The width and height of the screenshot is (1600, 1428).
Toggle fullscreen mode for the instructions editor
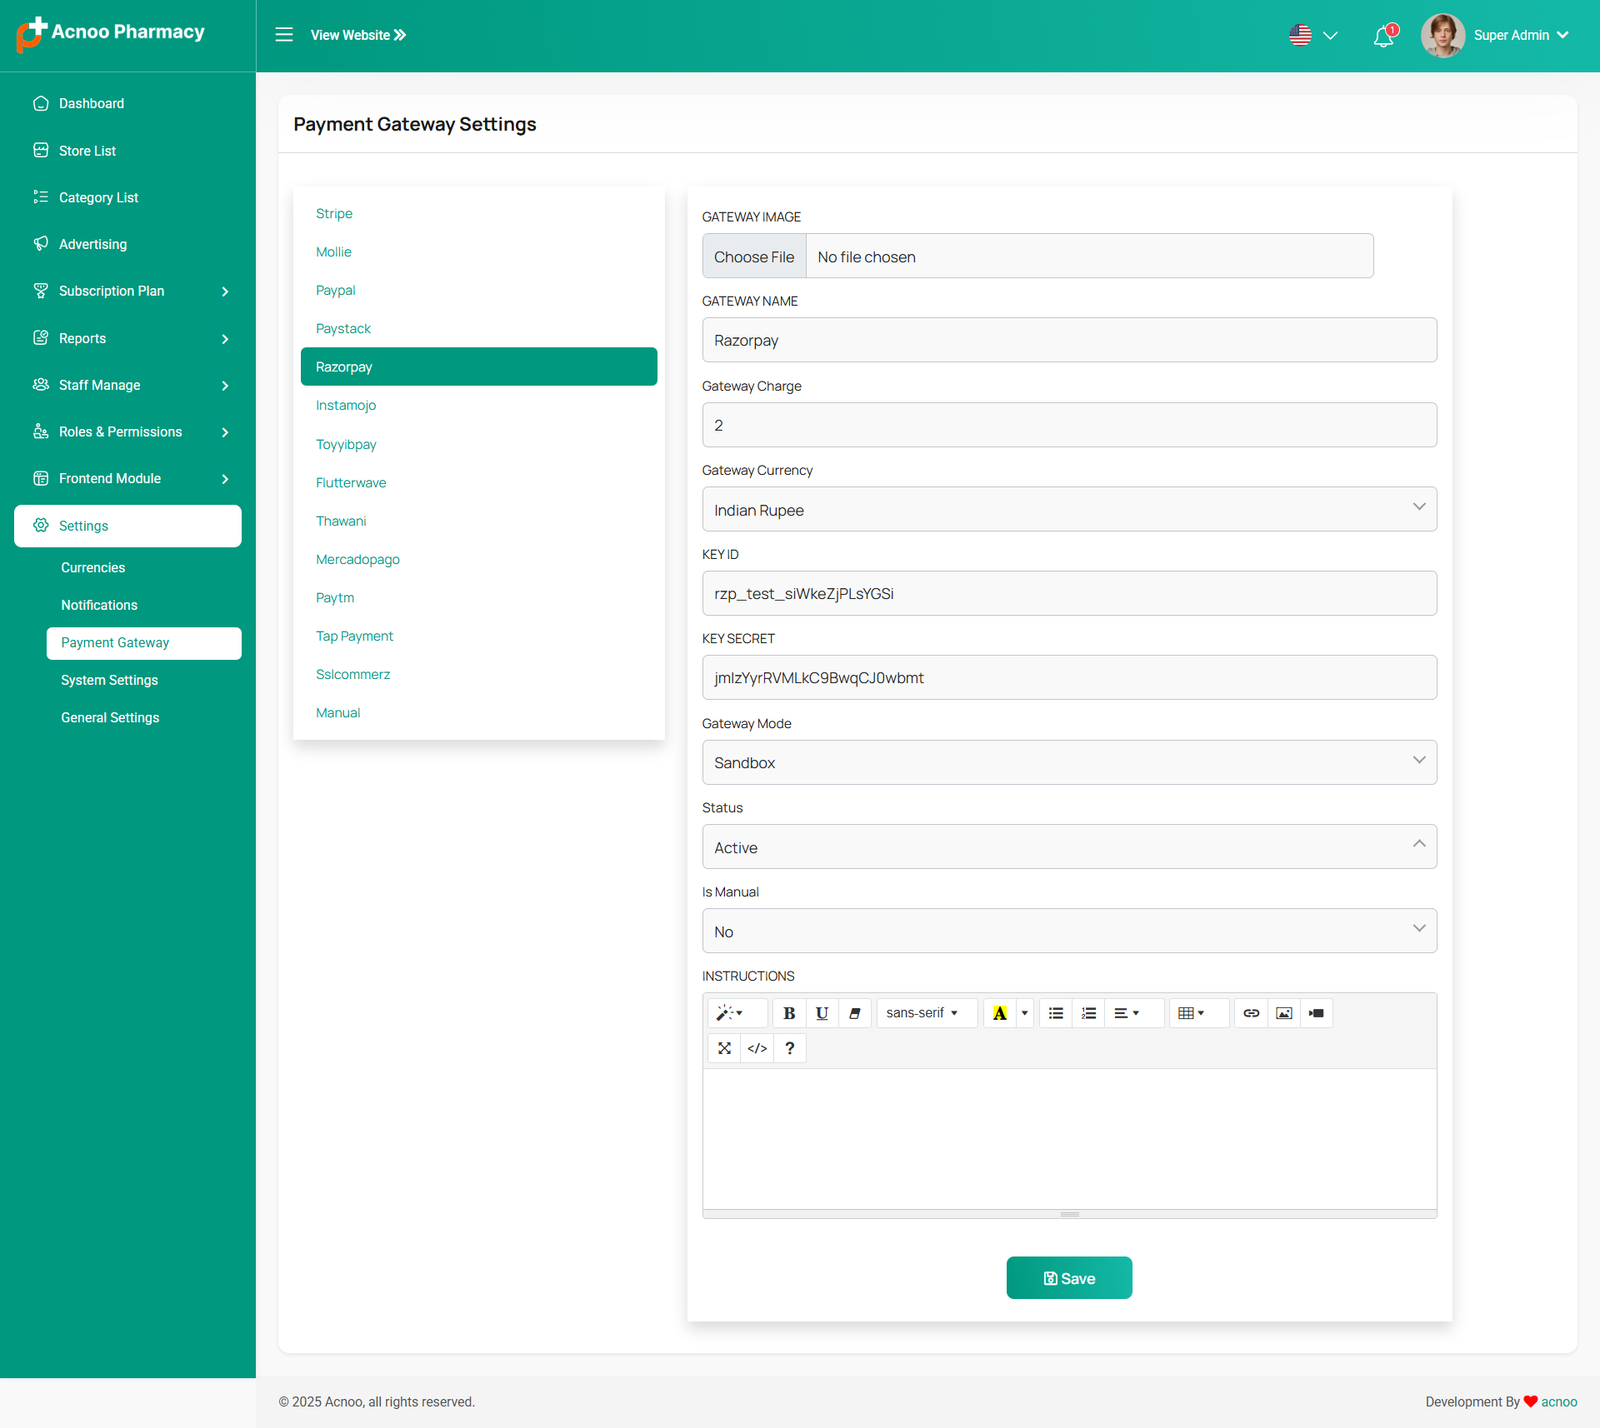coord(724,1048)
